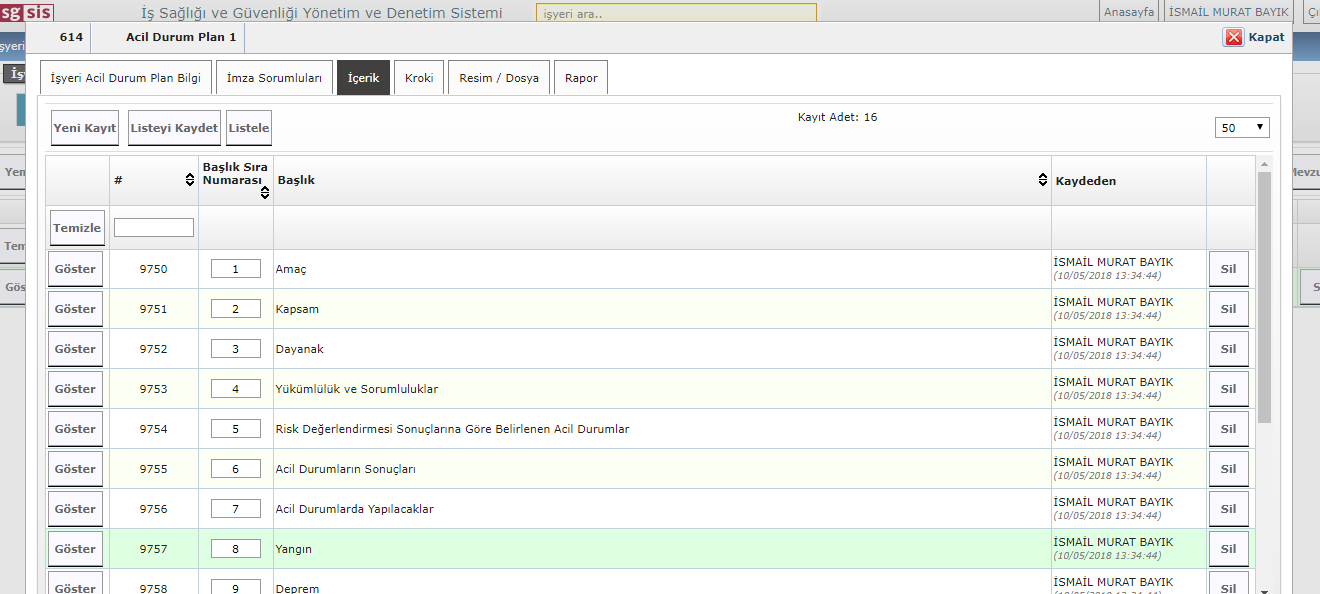Screen dimensions: 1320x594
Task: Open the Rapor tab
Action: point(581,78)
